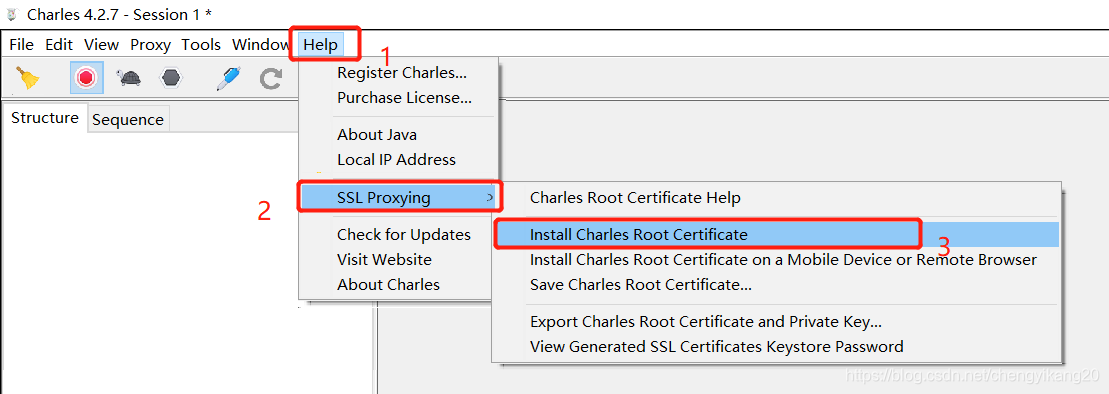Toggle the turtle Throttling icon
This screenshot has height=394, width=1109.
coord(129,78)
